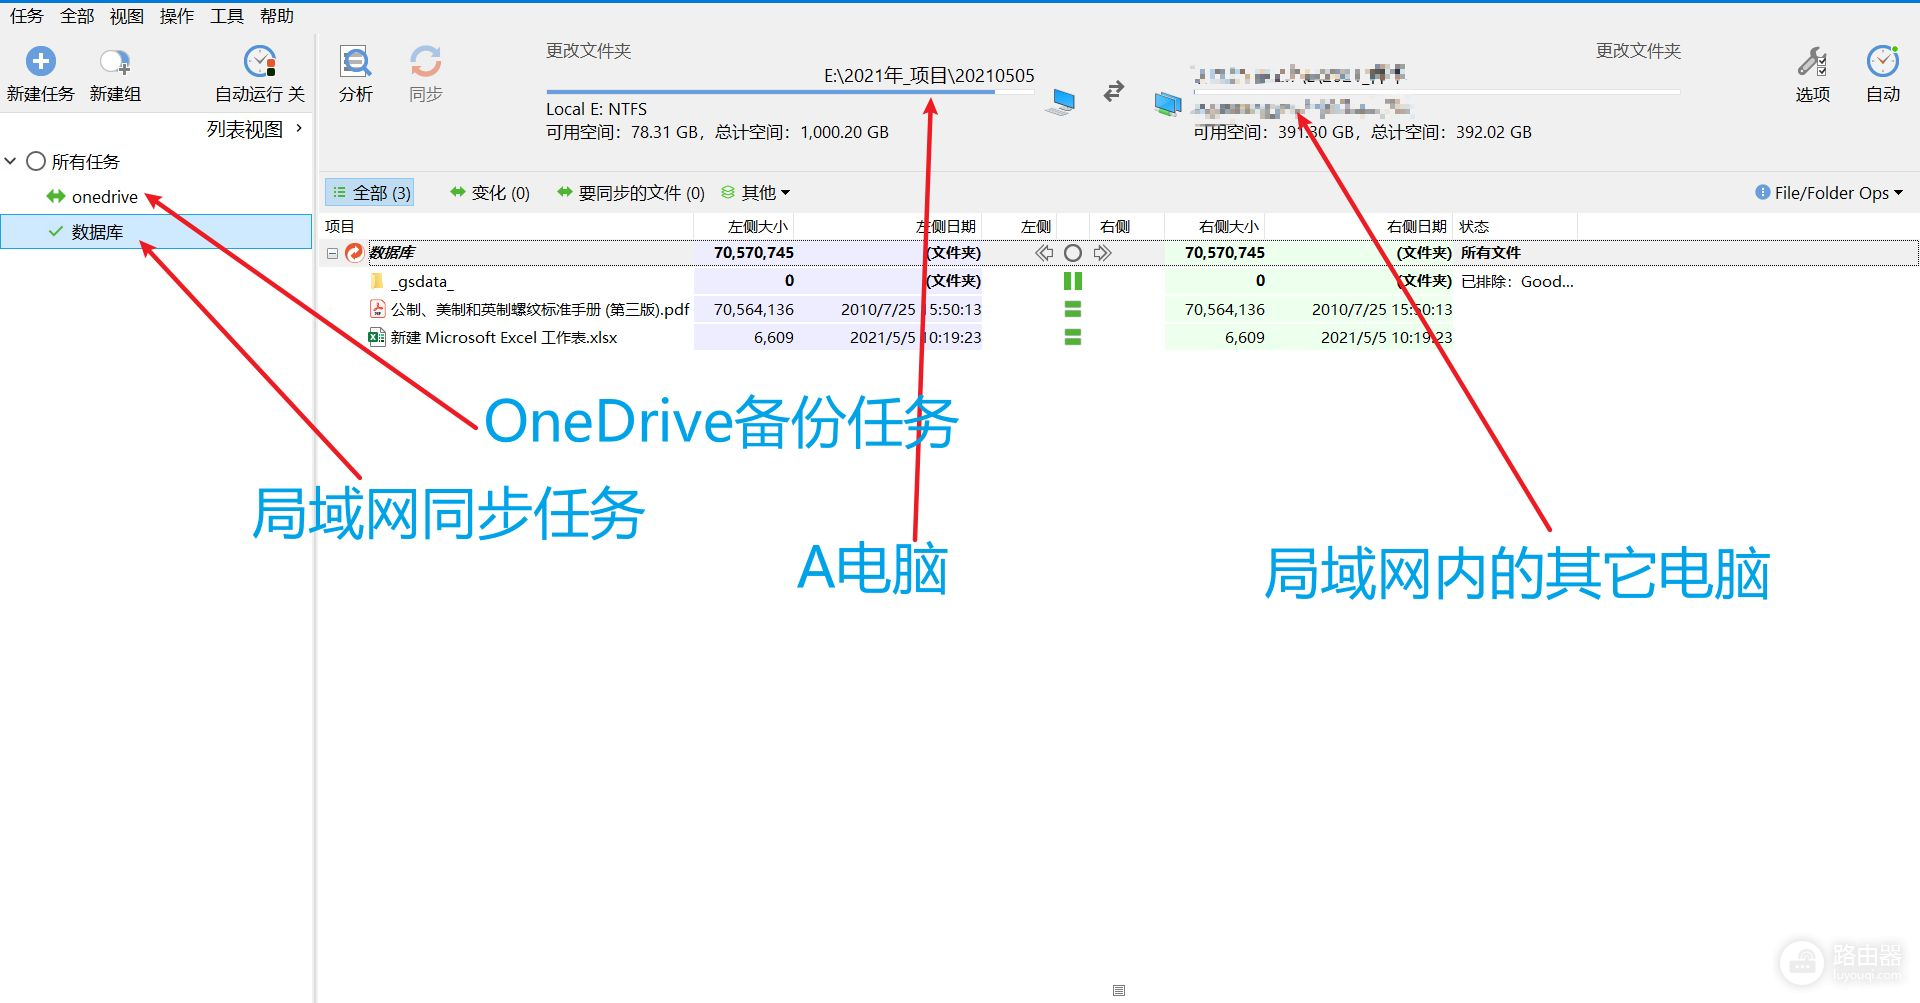Click the left-to-right arrow on the 数据库 row
This screenshot has width=1920, height=1003.
point(1102,253)
